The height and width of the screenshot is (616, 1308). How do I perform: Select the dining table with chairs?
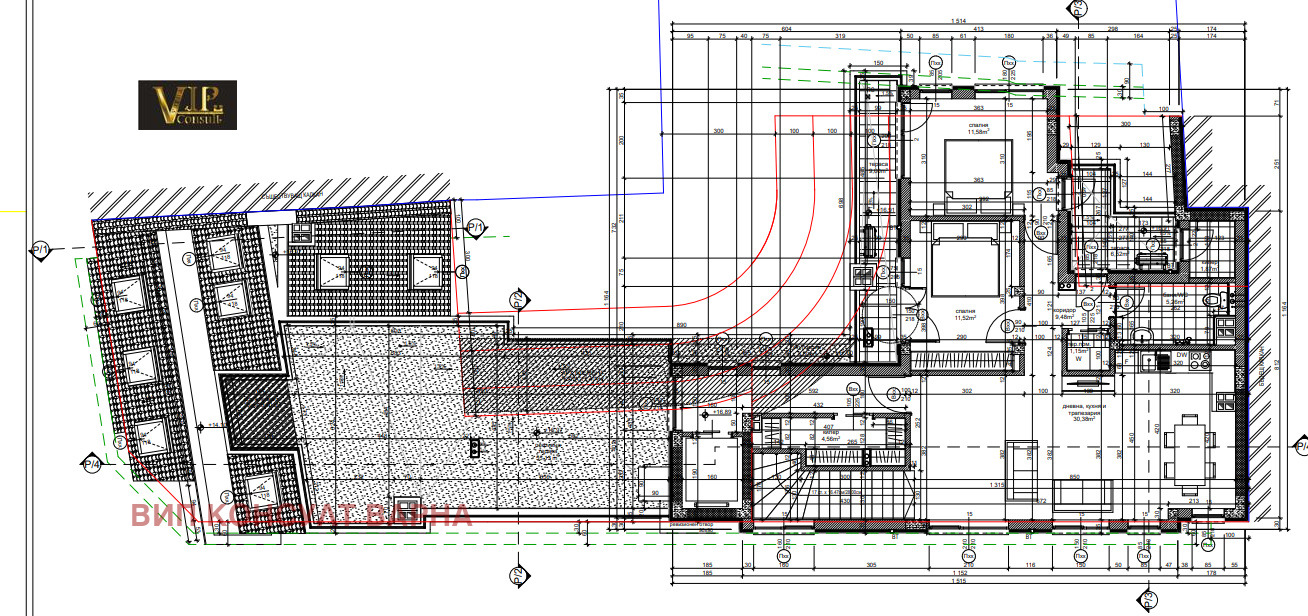pyautogui.click(x=1188, y=444)
